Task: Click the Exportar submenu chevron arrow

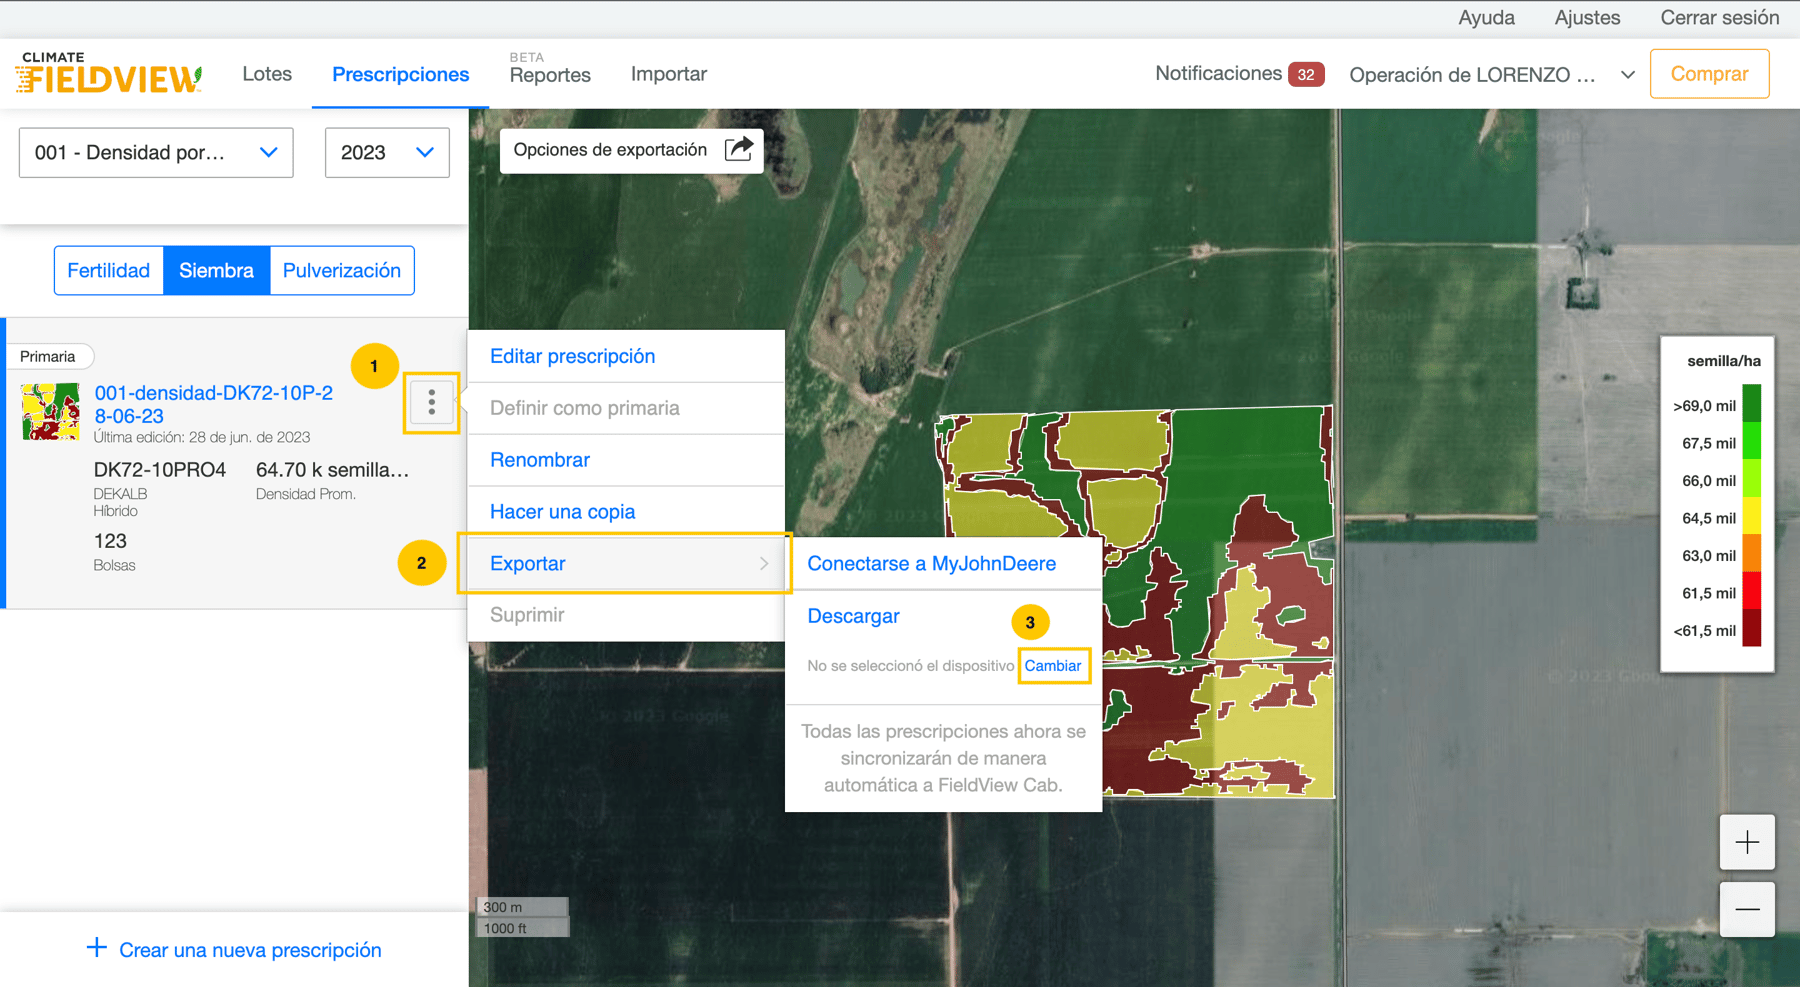Action: click(x=764, y=564)
